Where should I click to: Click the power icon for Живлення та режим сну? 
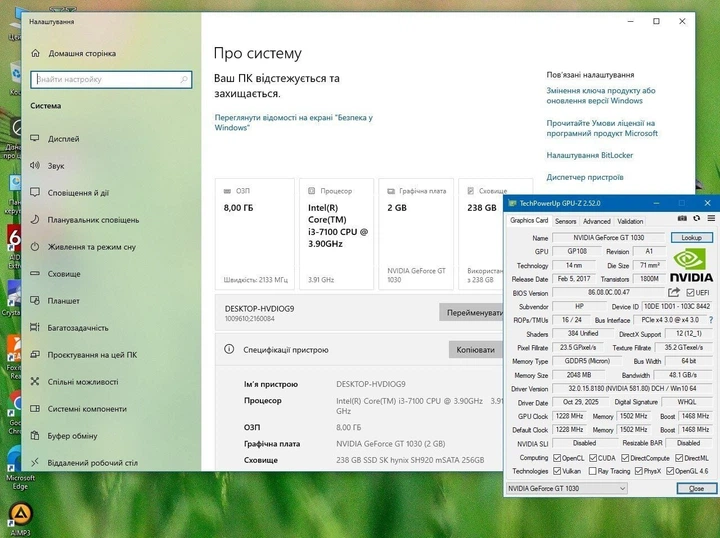[x=35, y=247]
